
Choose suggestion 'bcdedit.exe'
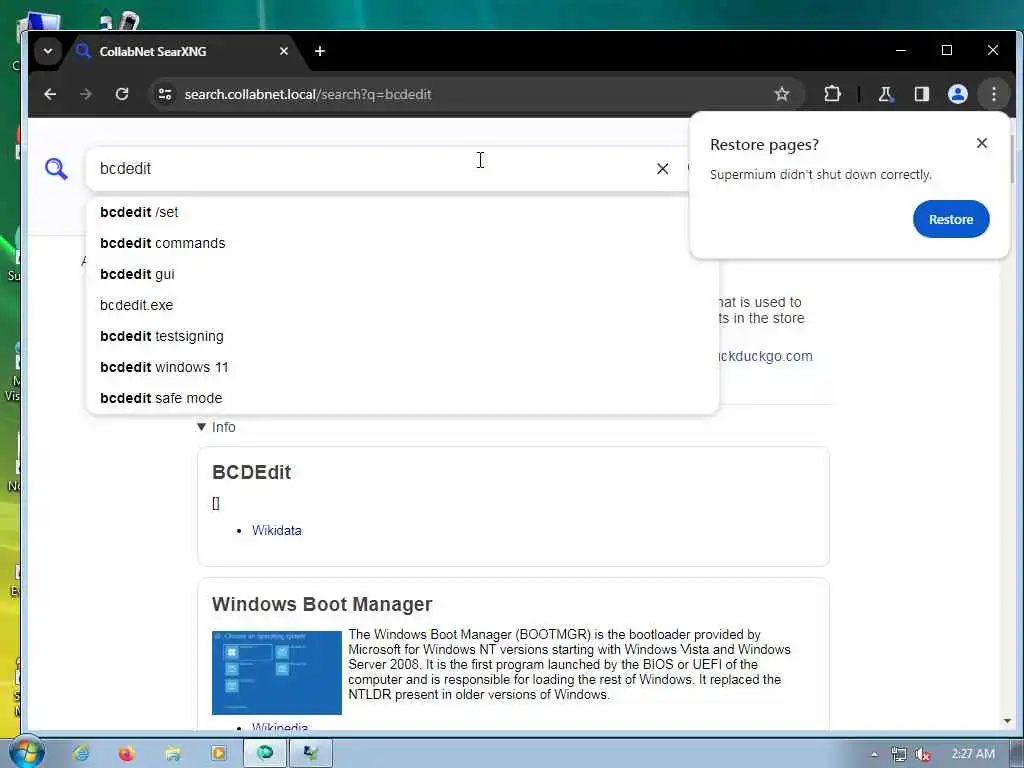tap(402, 305)
